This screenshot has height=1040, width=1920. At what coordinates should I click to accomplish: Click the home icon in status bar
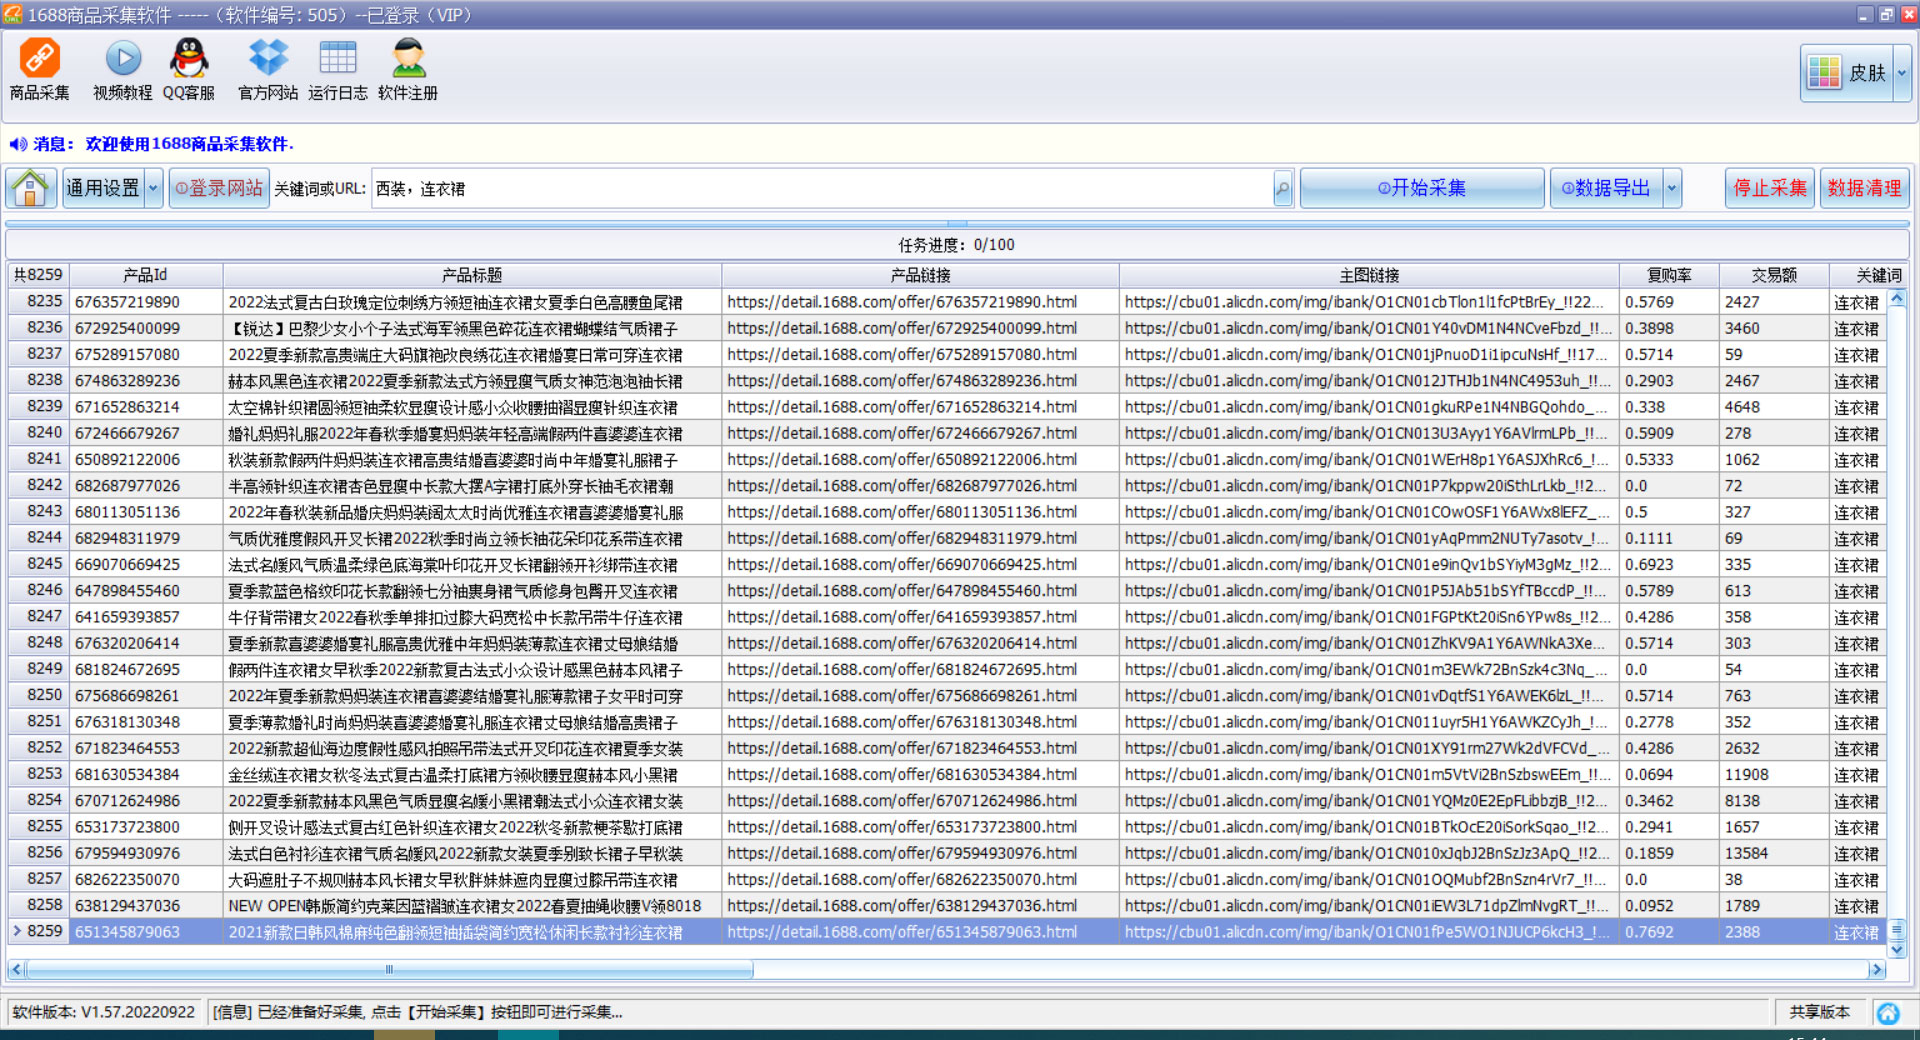click(x=1888, y=1013)
